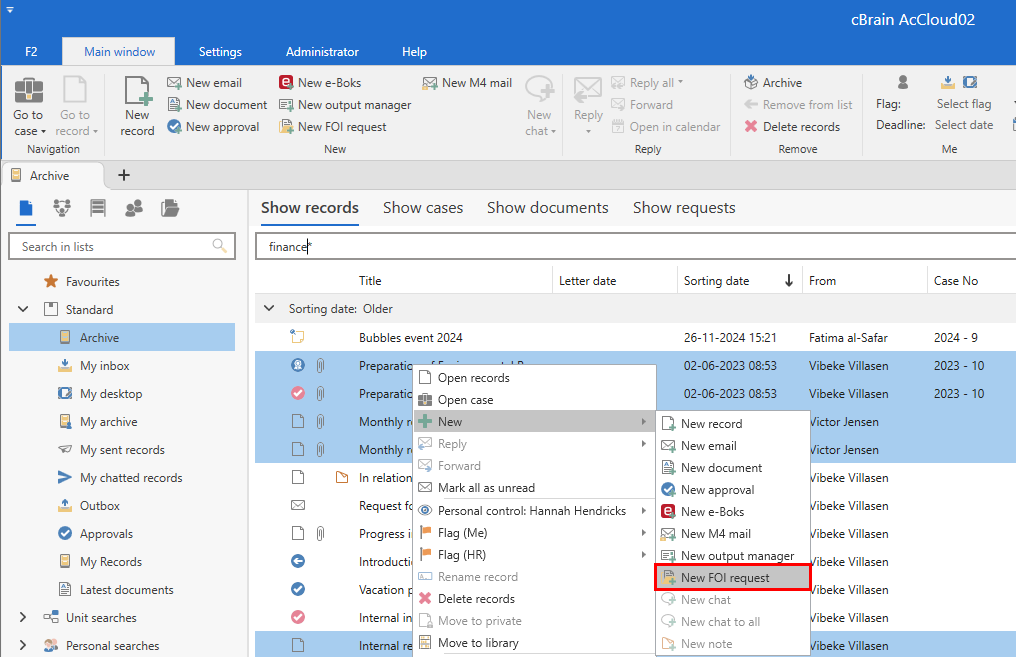Switch to the Settings ribbon tab

pos(220,52)
